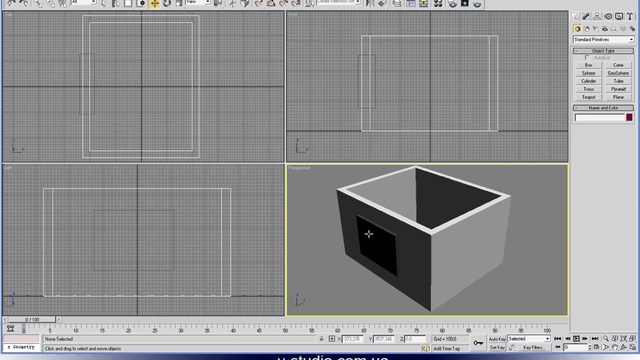Open the Schematic View
The image size is (640, 360).
pos(424,3)
